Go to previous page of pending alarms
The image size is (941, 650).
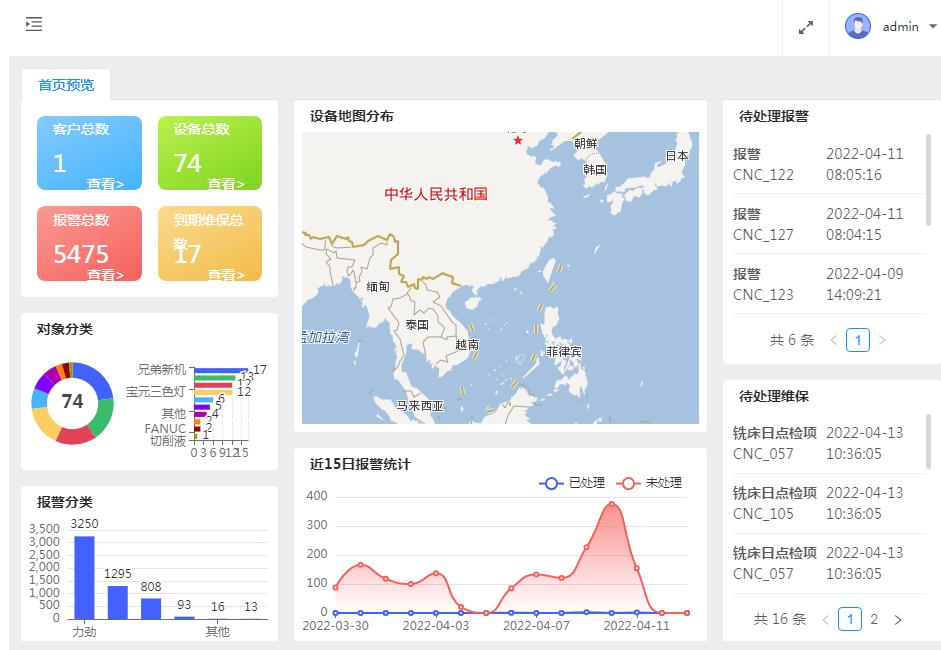click(834, 340)
